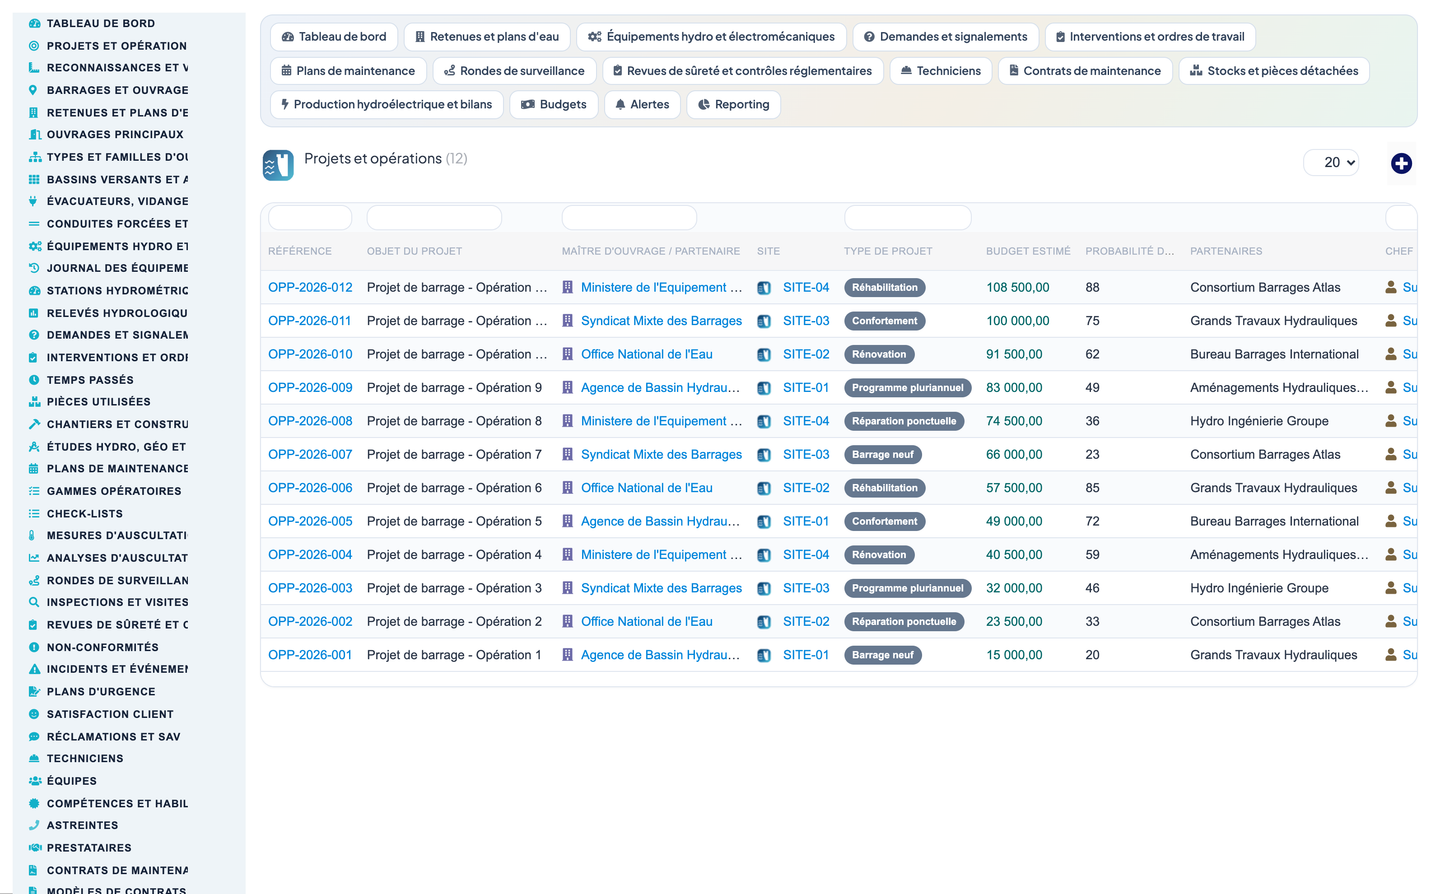This screenshot has width=1445, height=894.
Task: Open the Reporting tab
Action: point(733,105)
